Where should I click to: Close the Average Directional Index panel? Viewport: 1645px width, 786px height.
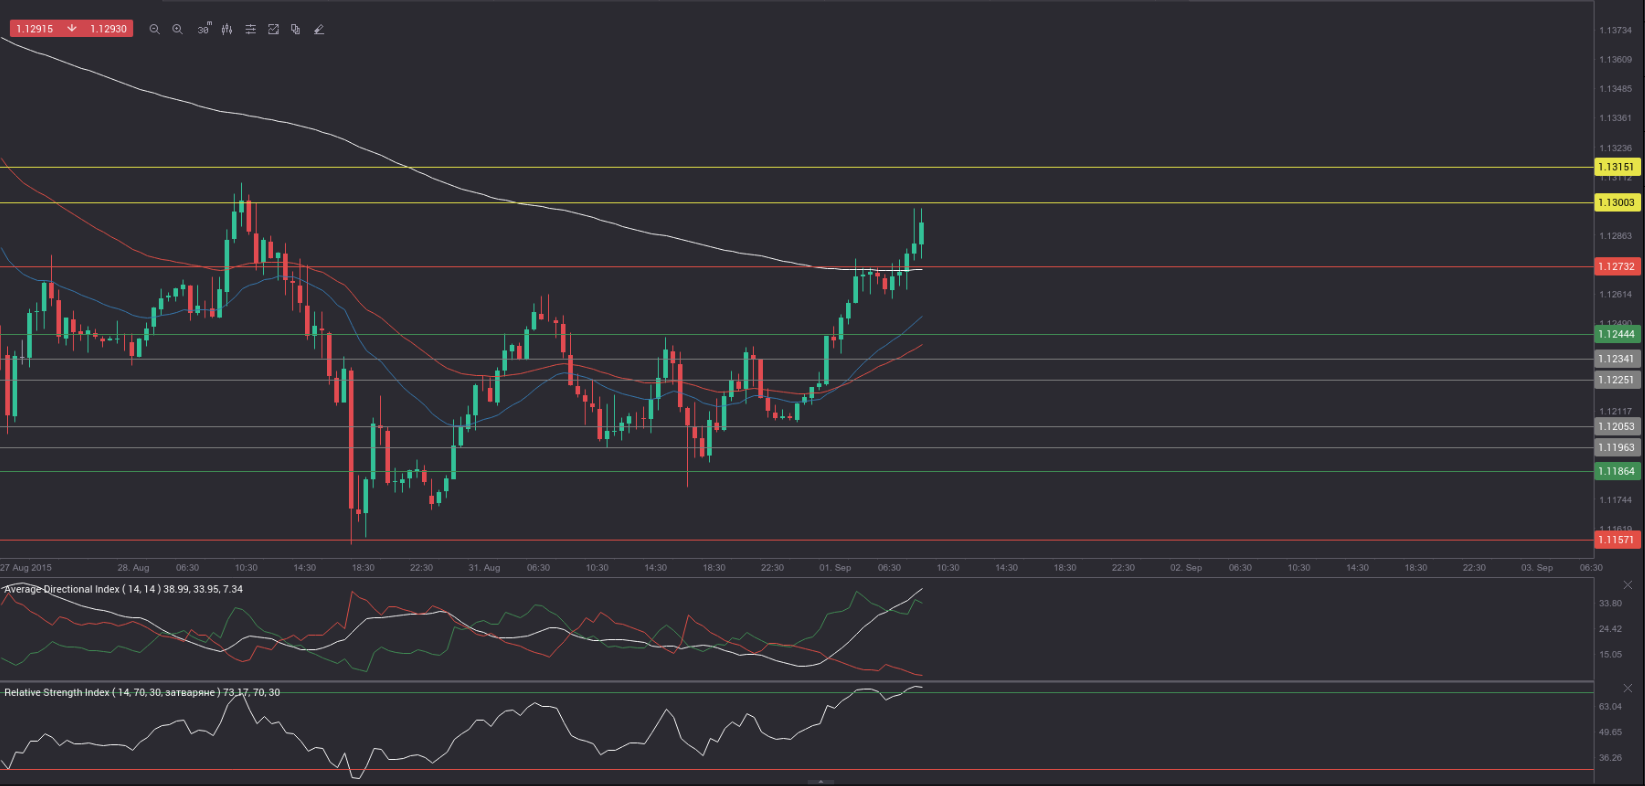click(x=1627, y=585)
